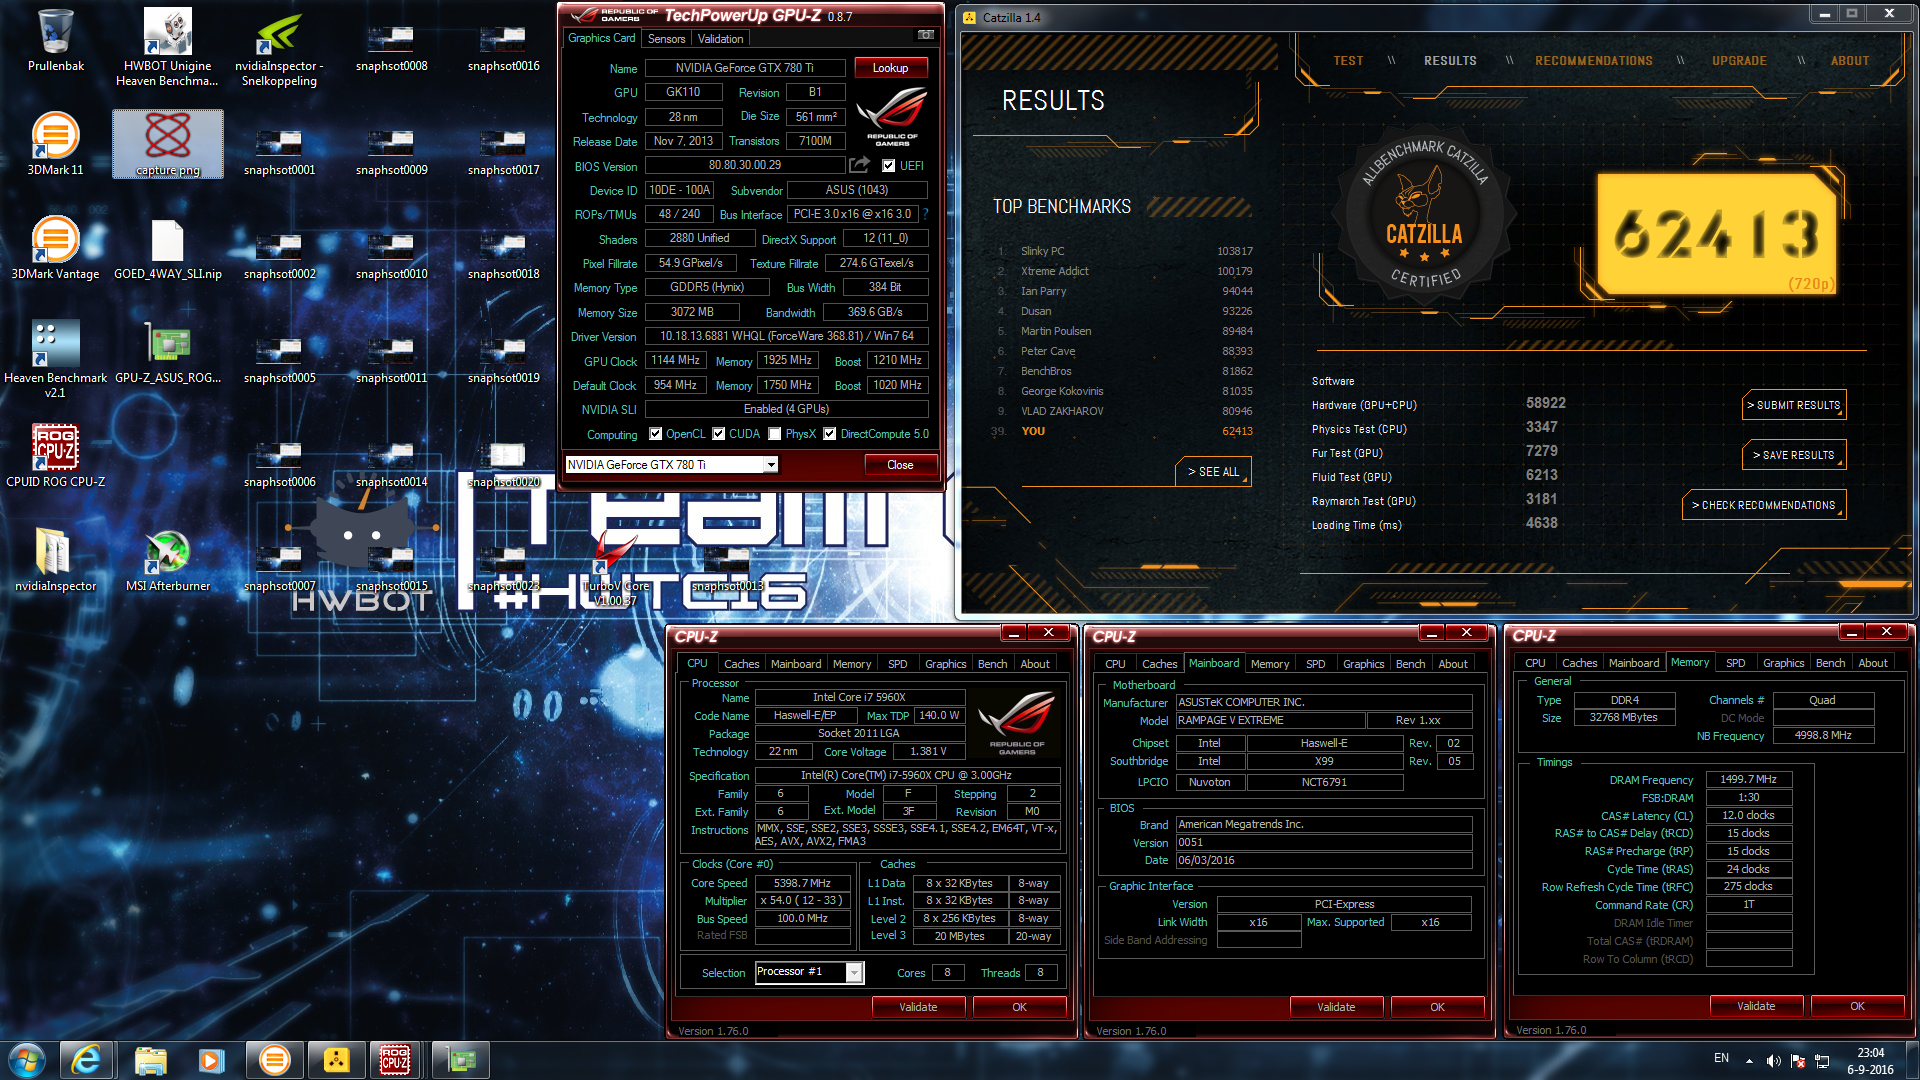The image size is (1920, 1080).
Task: Click the GPU-Z screenshot camera icon
Action: pyautogui.click(x=926, y=35)
